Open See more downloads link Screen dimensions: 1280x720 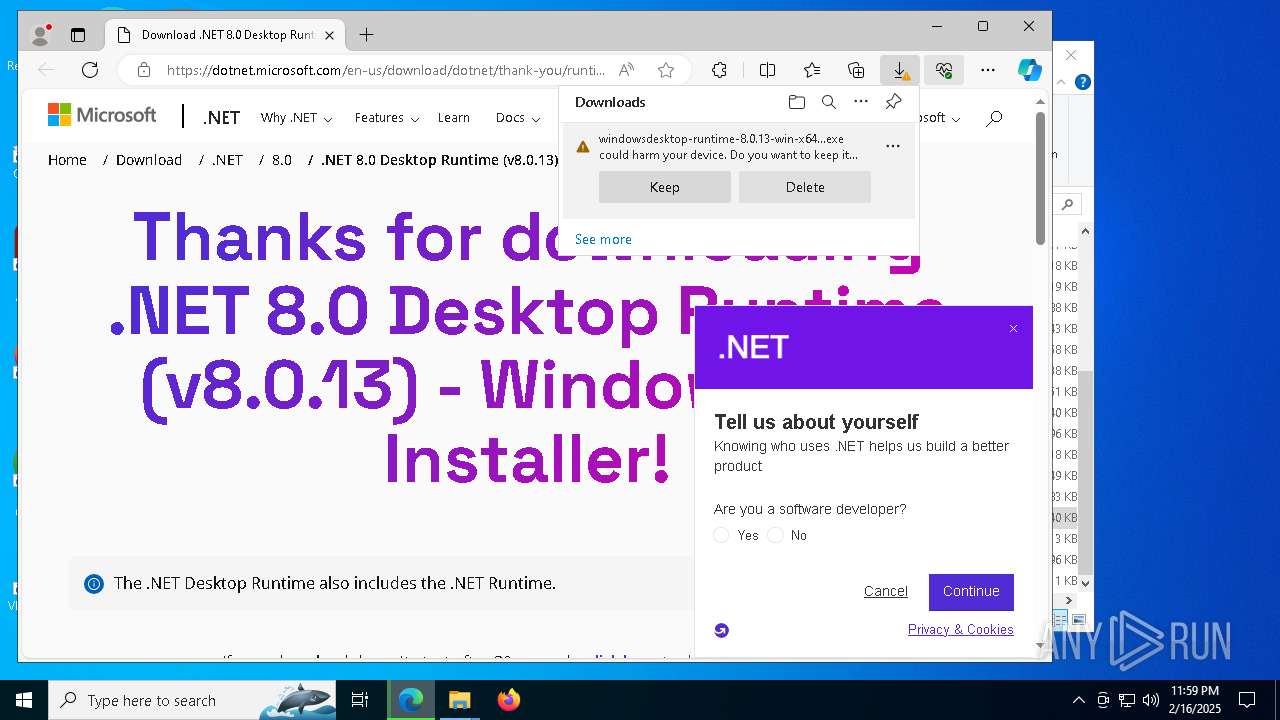pos(603,239)
